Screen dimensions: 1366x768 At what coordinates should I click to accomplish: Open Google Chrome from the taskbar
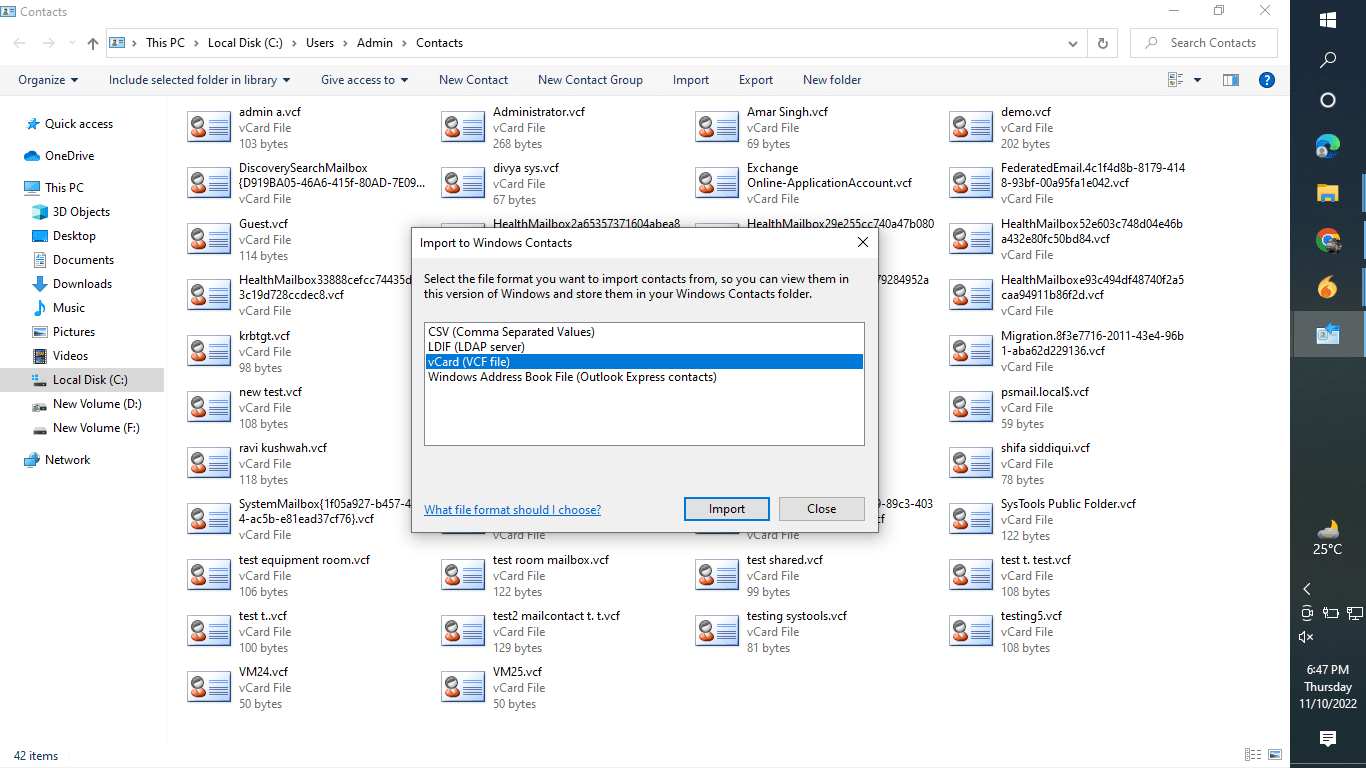tap(1328, 240)
